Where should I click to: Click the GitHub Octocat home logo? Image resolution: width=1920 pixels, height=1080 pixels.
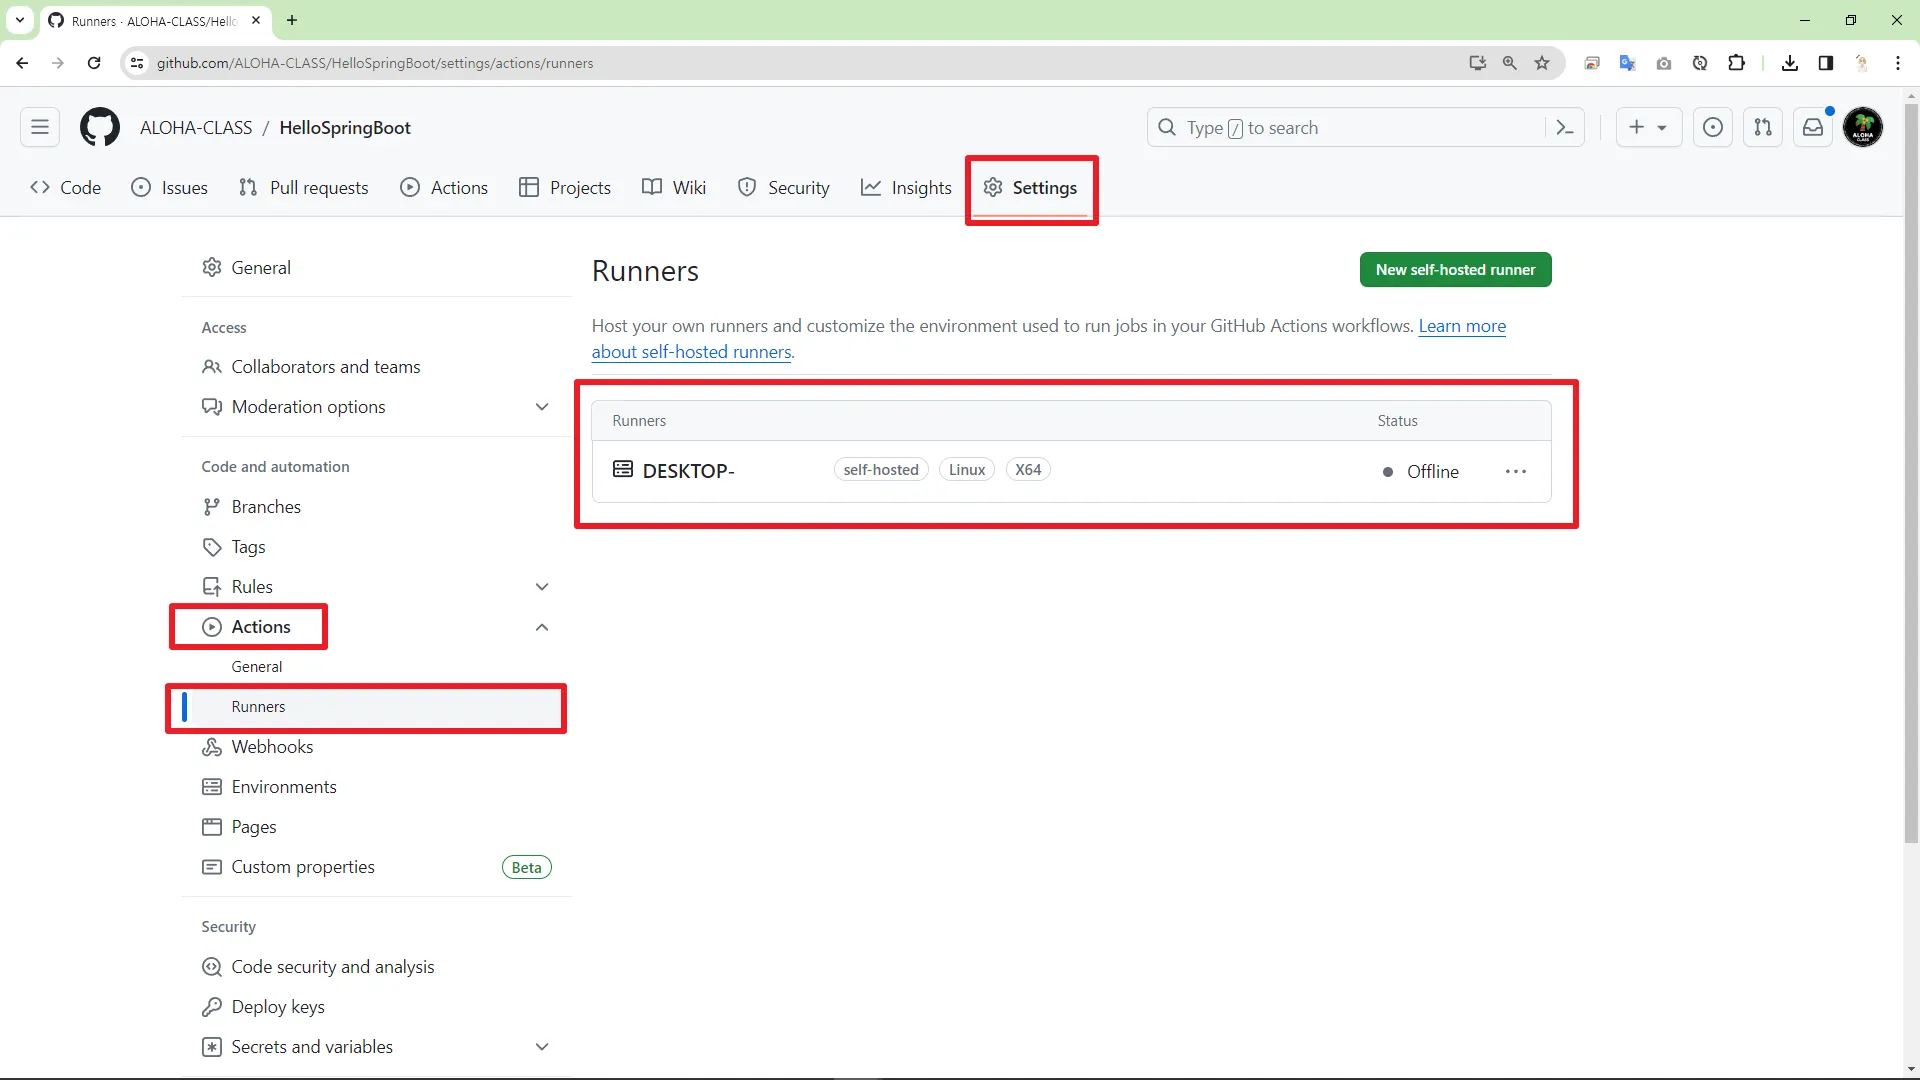[x=100, y=128]
